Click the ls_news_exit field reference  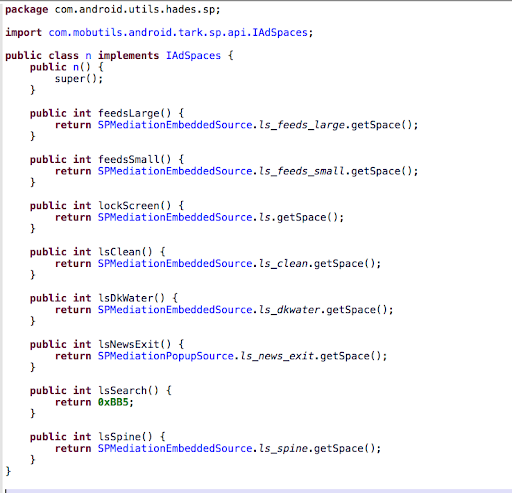coord(277,356)
